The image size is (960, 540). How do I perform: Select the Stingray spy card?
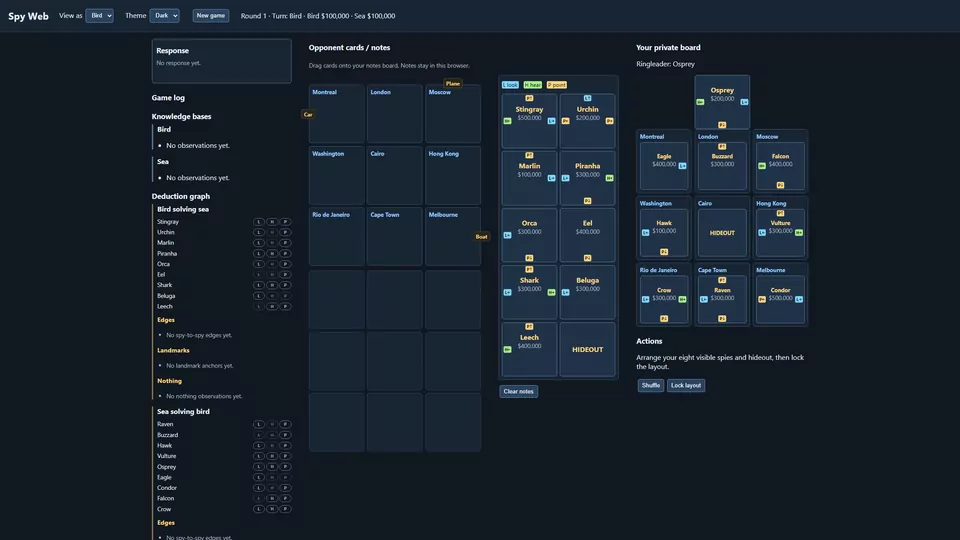529,121
